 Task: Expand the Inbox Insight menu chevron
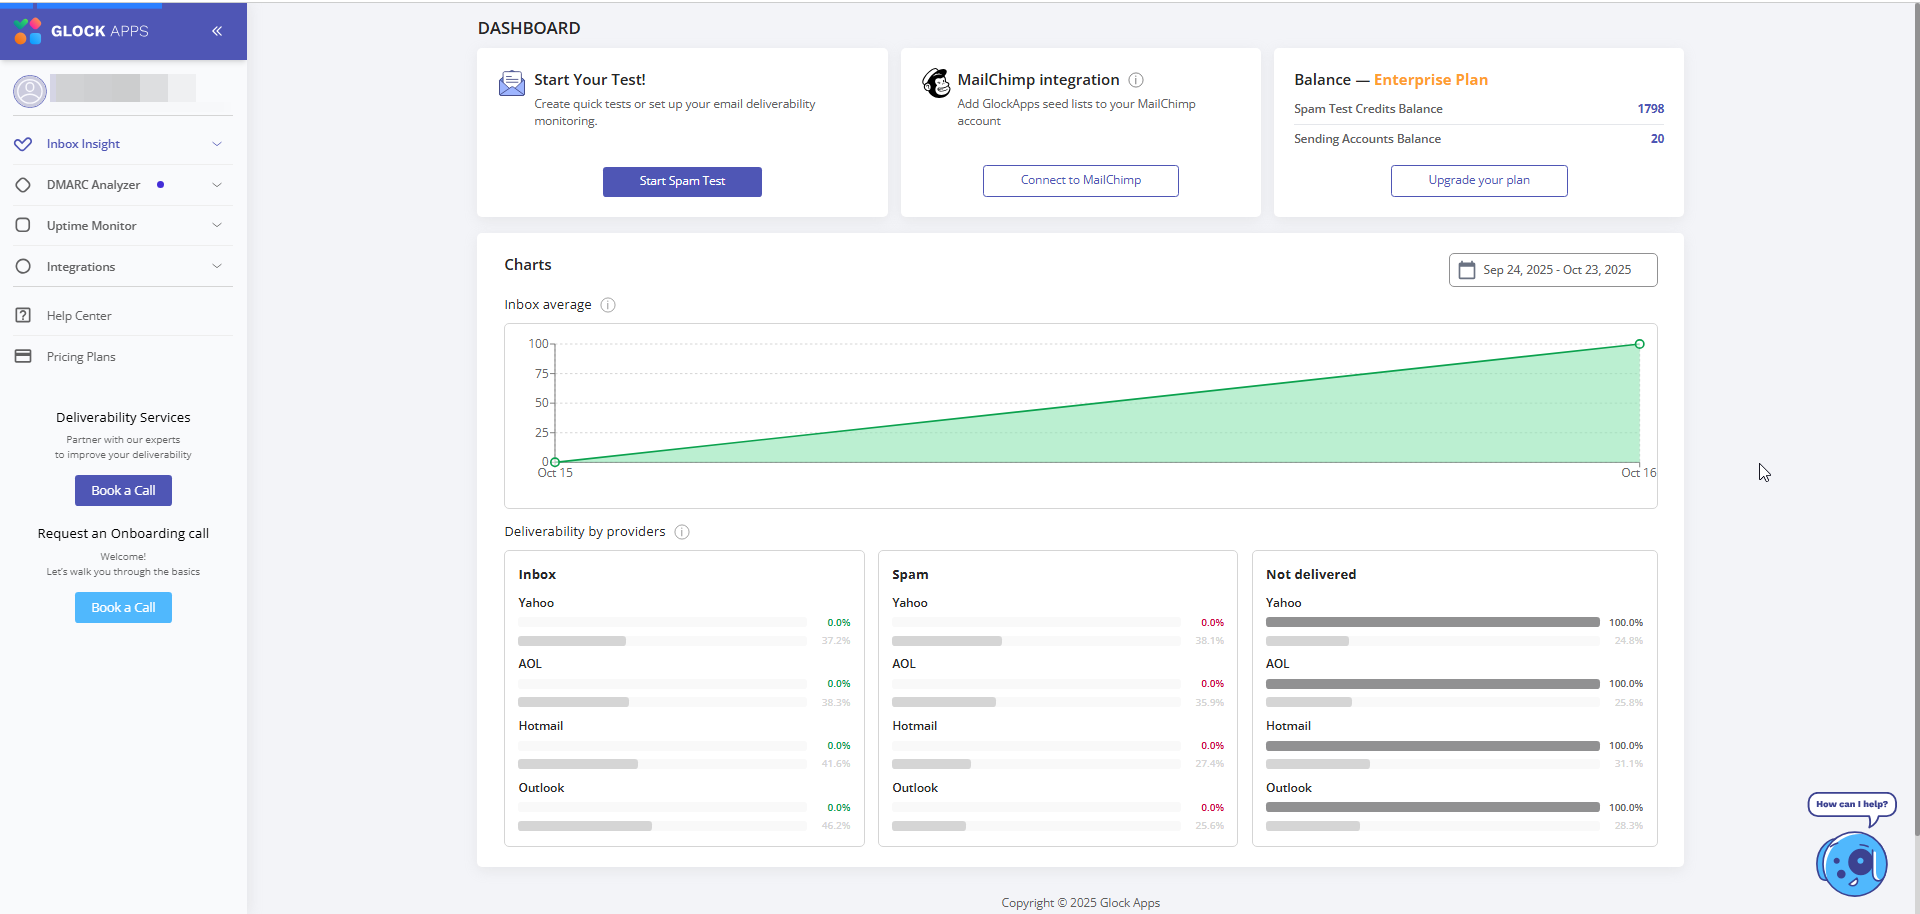(217, 144)
